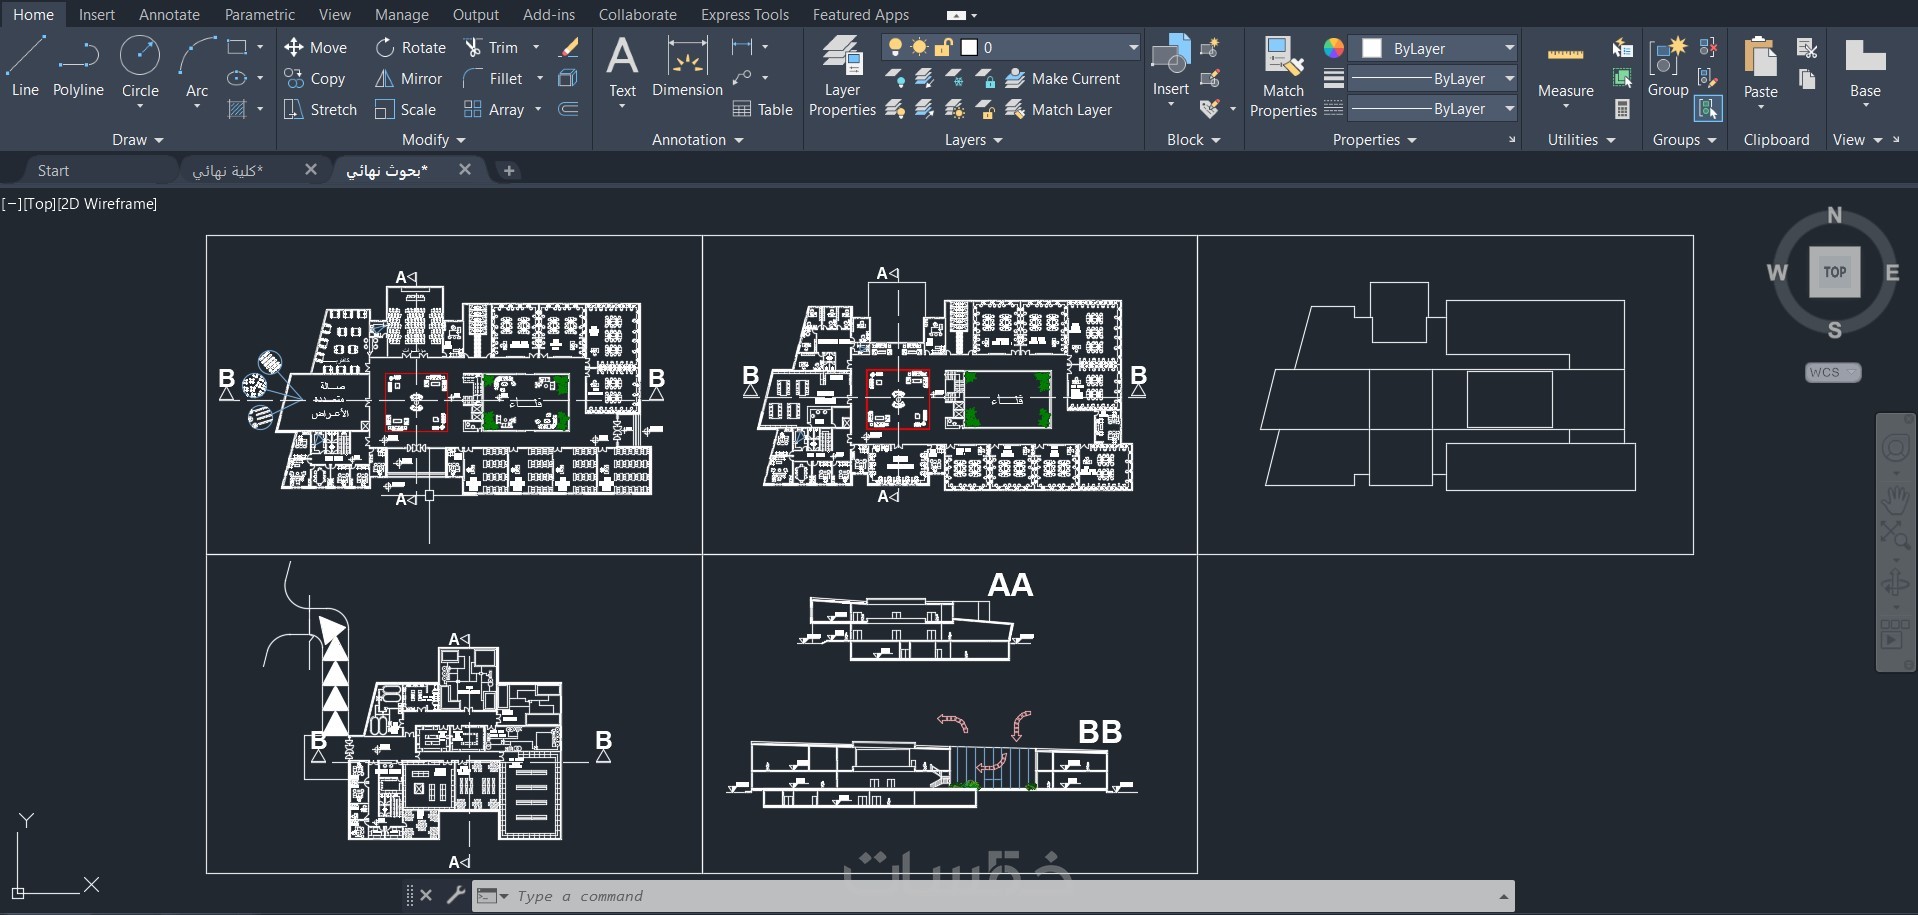Choose the Ellipse tool
Image resolution: width=1918 pixels, height=915 pixels.
pyautogui.click(x=237, y=78)
